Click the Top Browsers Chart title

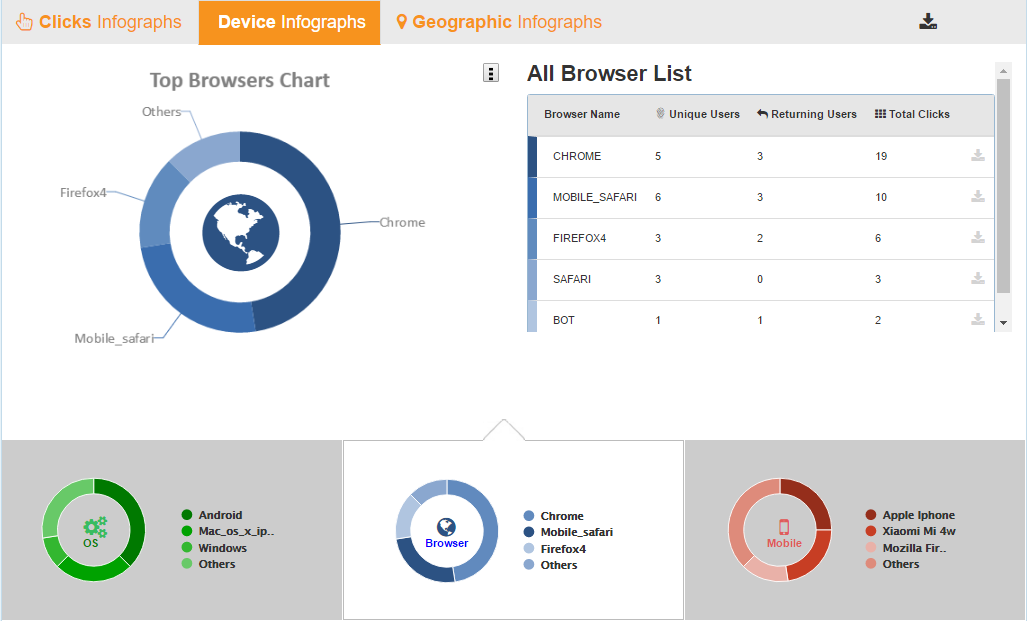pyautogui.click(x=240, y=80)
